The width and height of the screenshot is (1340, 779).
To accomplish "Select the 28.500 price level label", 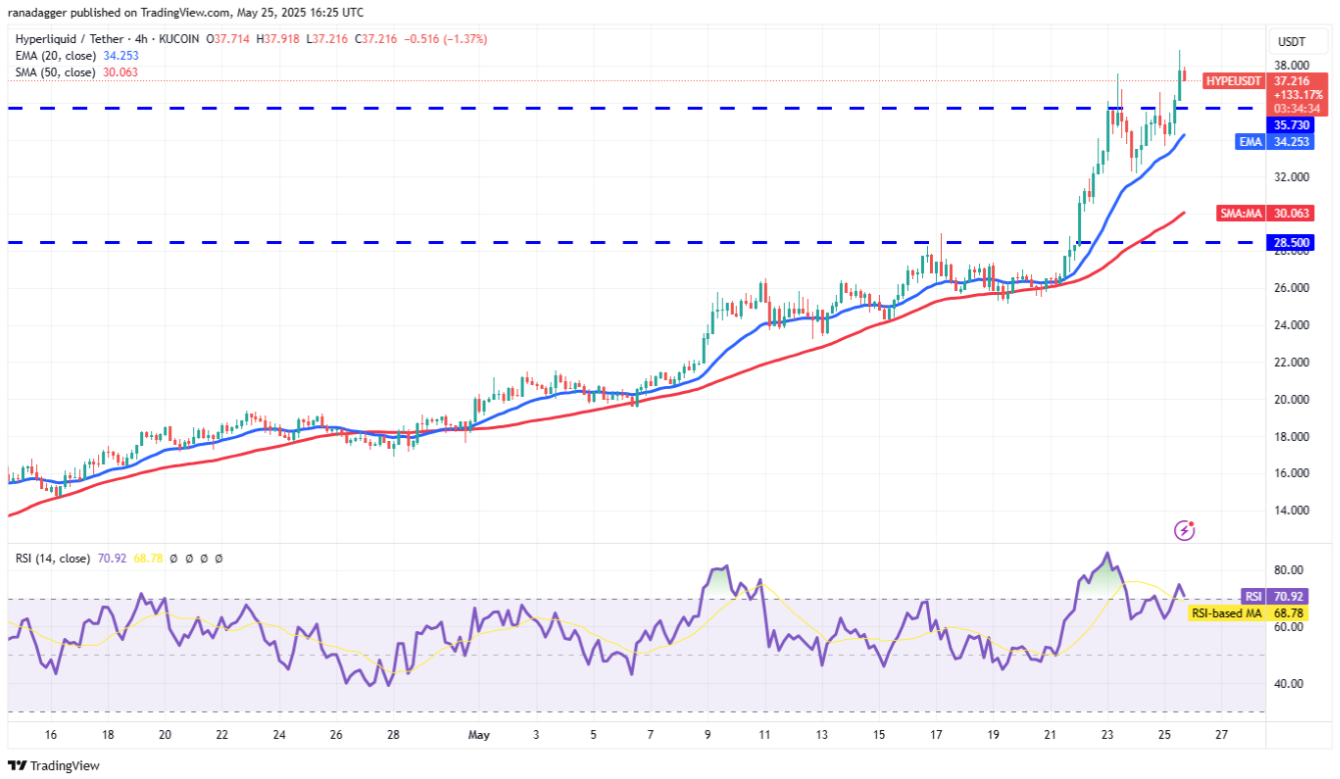I will (x=1290, y=243).
